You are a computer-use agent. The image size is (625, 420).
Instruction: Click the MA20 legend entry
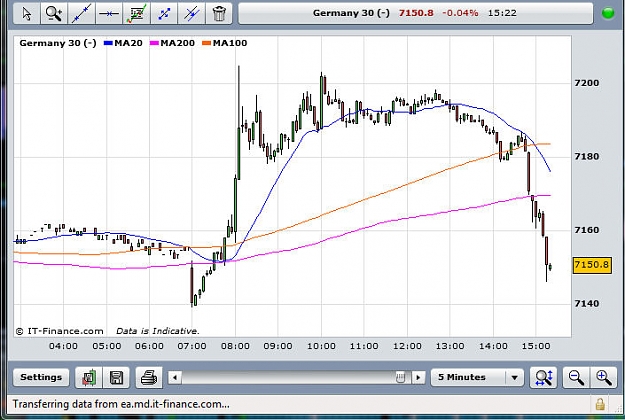coord(123,43)
